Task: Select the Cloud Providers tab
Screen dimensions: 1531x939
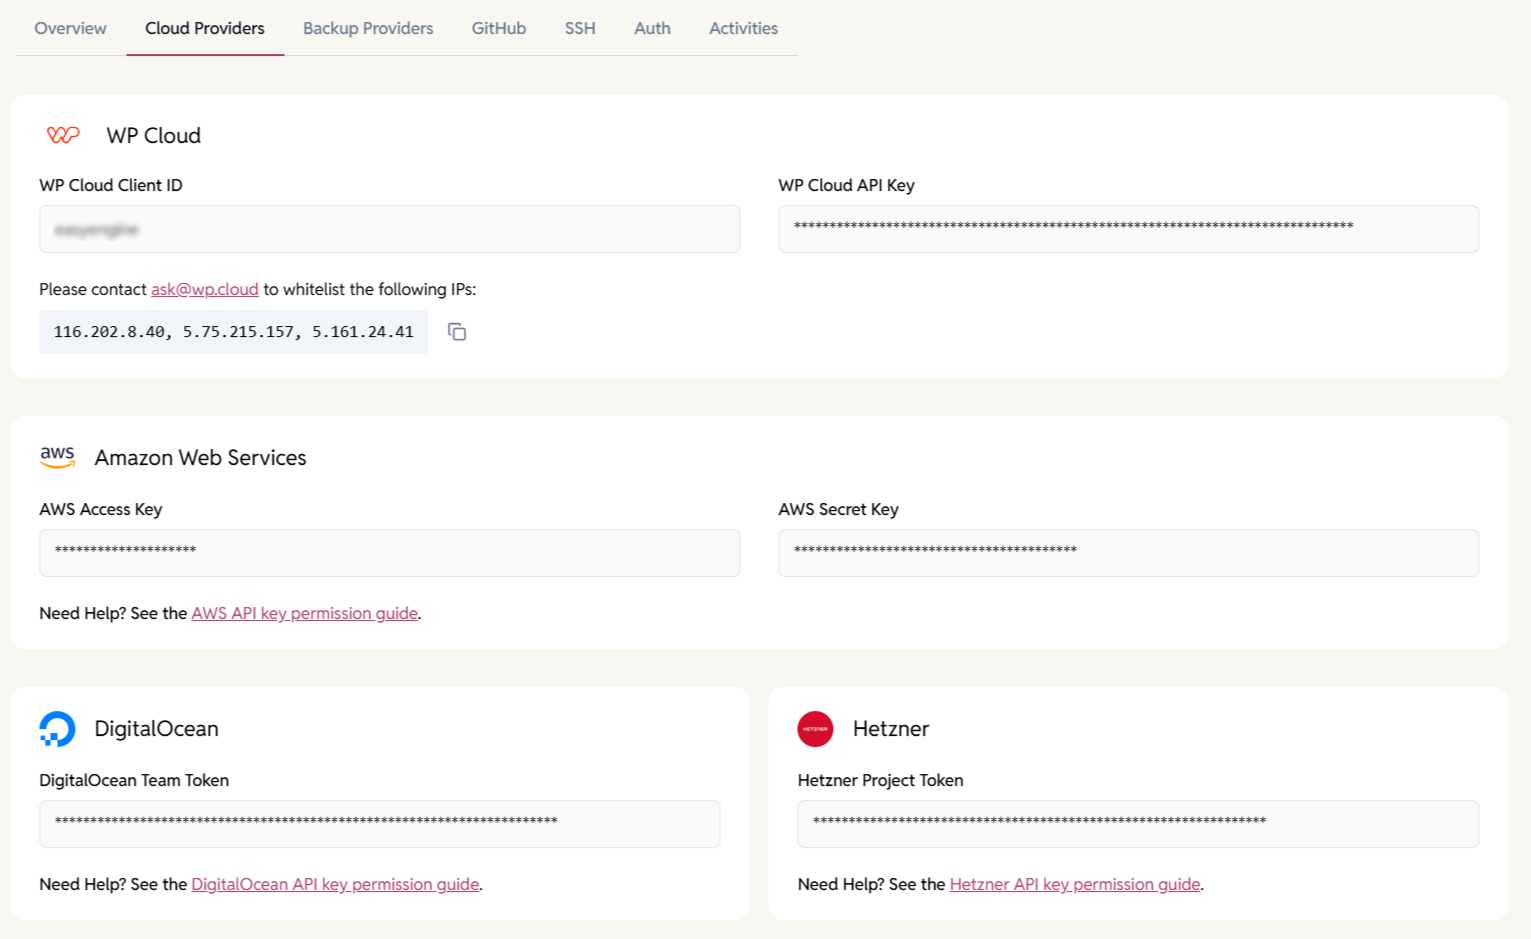Action: coord(204,28)
